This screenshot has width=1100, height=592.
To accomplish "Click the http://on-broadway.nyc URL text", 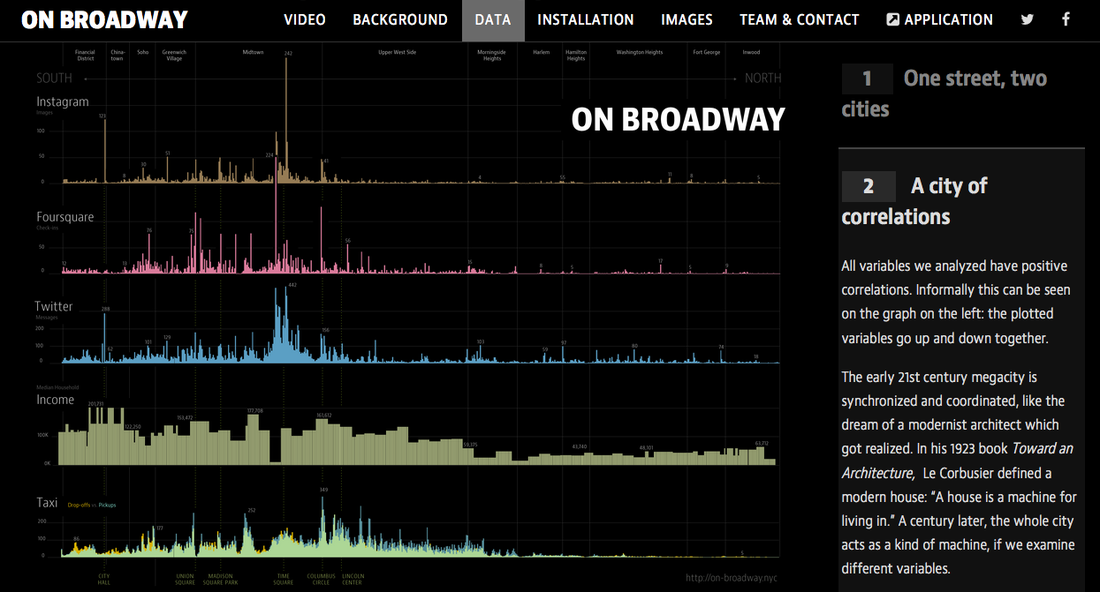I will (731, 578).
